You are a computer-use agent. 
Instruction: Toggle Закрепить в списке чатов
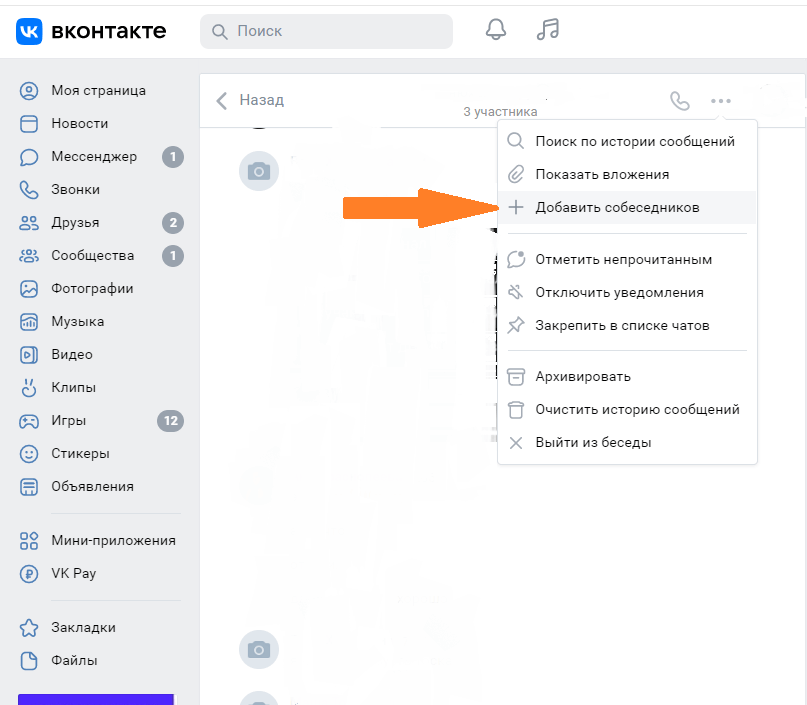click(622, 325)
